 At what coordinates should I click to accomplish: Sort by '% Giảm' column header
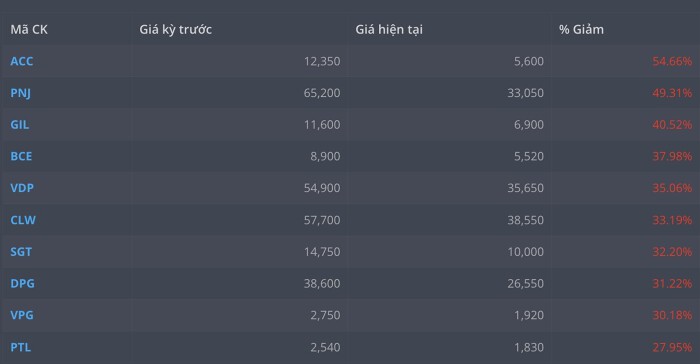[x=581, y=29]
